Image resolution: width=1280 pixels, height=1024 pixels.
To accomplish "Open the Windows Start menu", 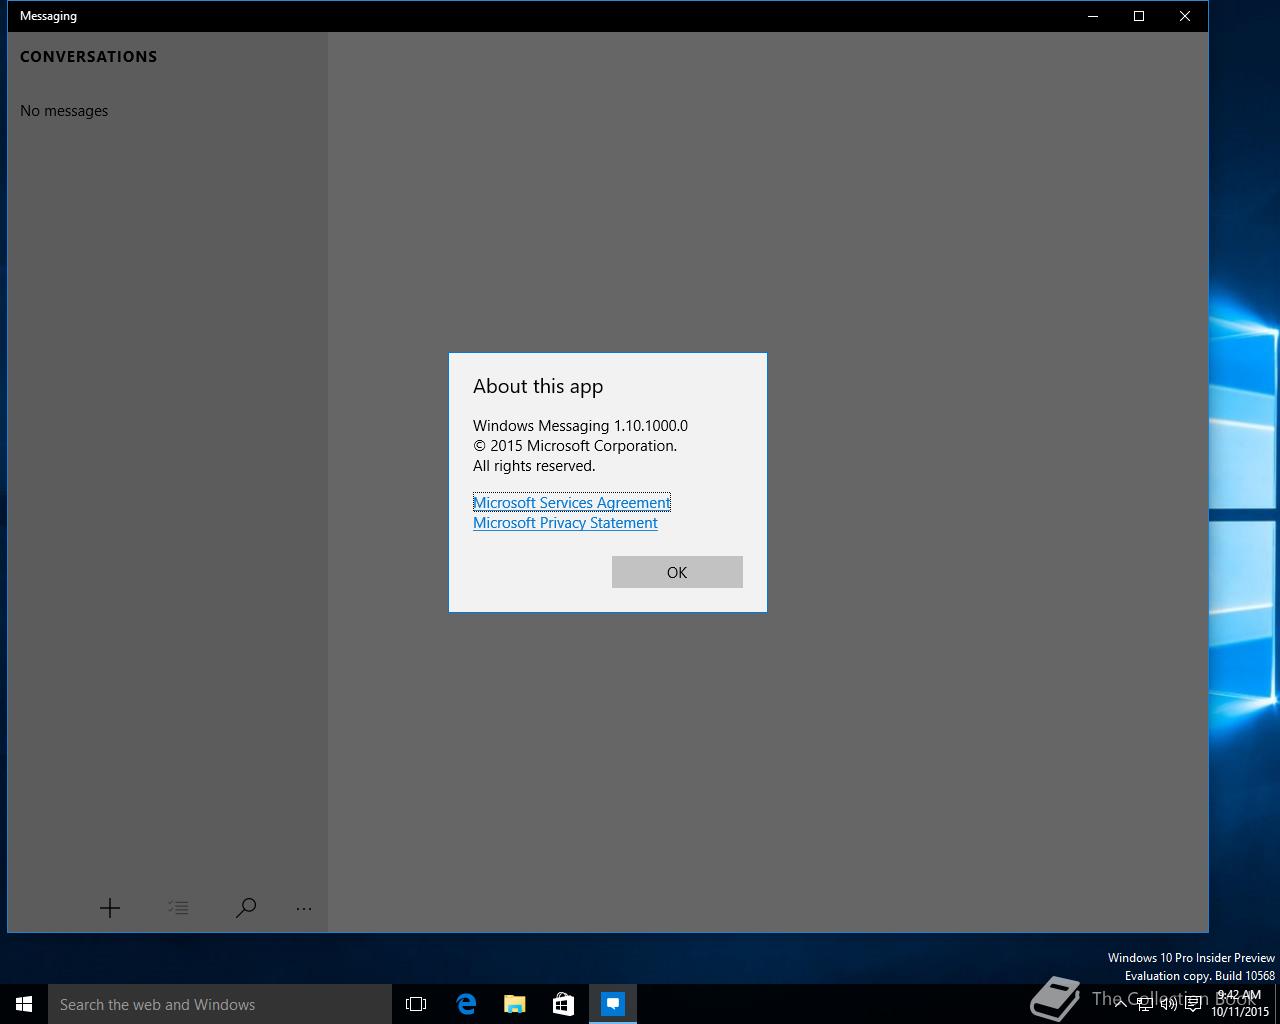I will [x=24, y=1004].
